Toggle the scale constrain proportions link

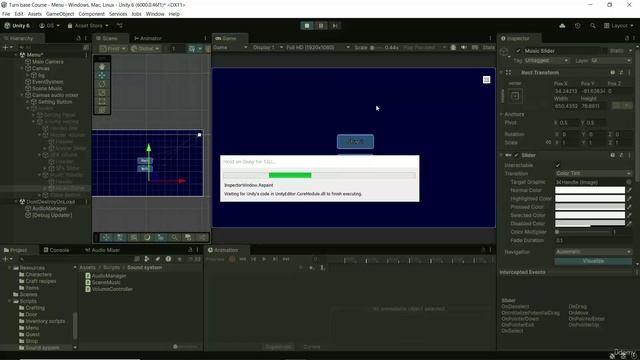pyautogui.click(x=548, y=142)
